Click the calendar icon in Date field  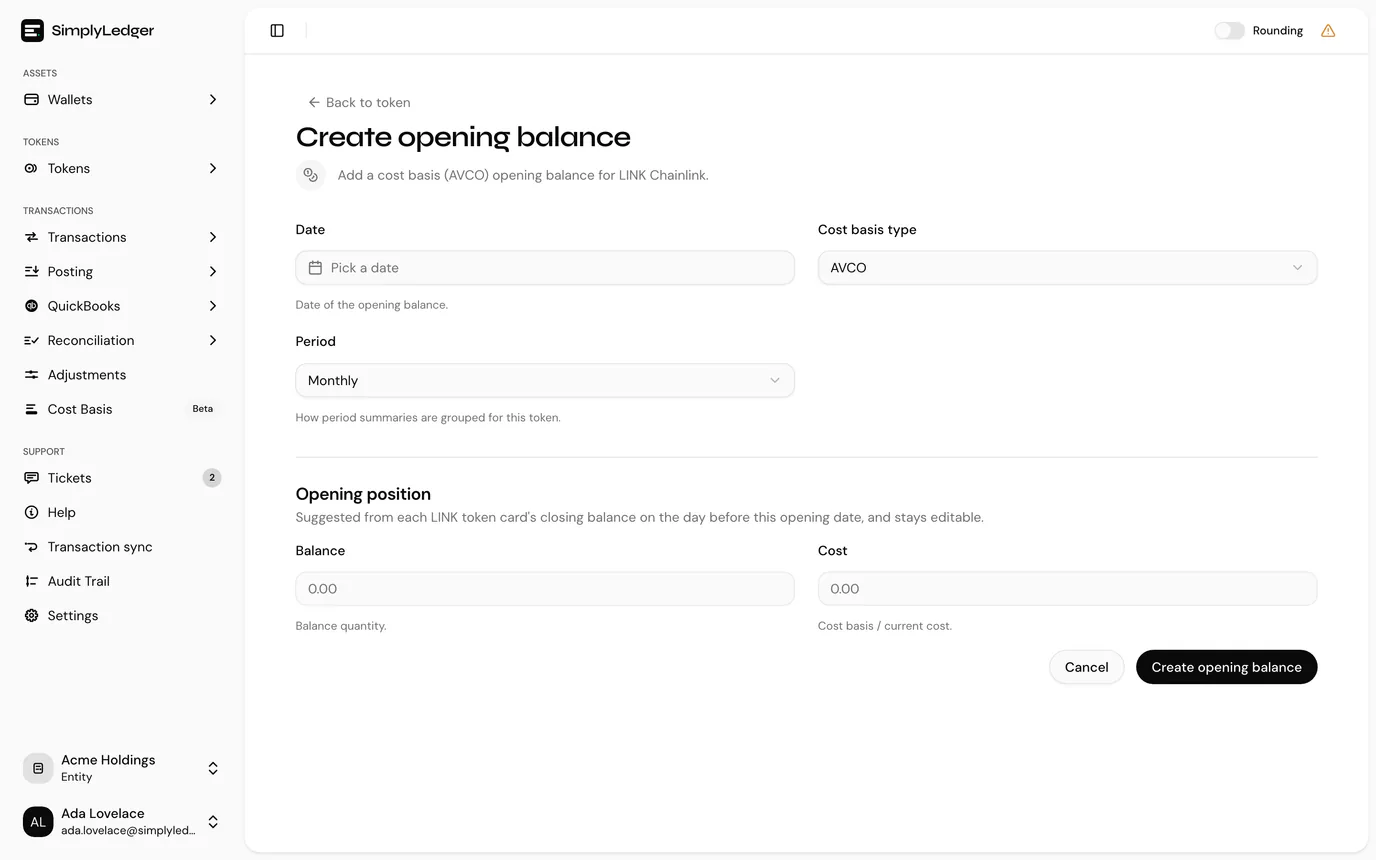click(x=315, y=268)
